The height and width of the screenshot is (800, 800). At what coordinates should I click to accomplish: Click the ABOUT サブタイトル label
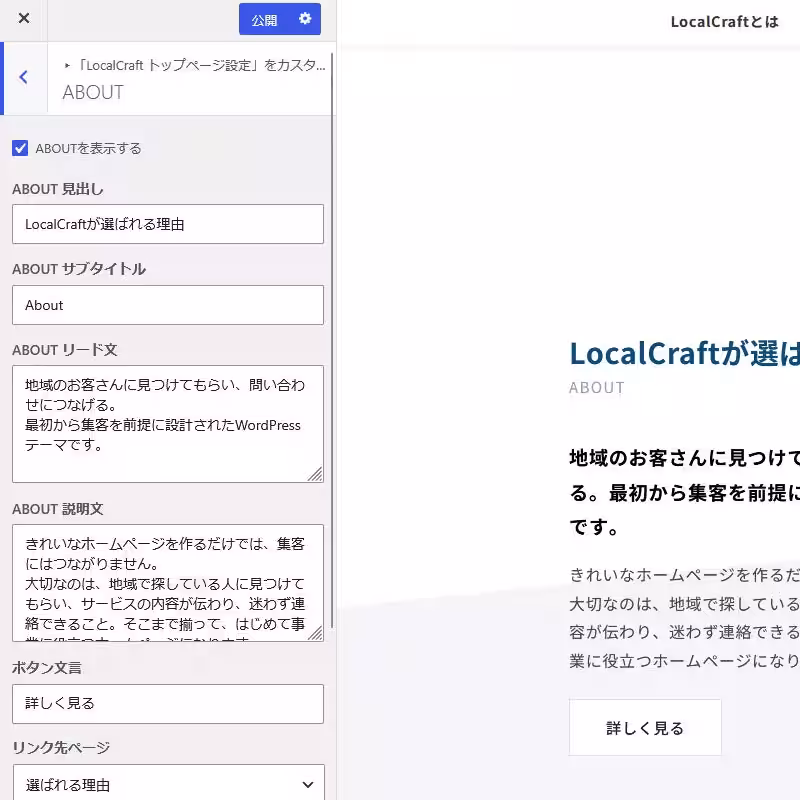pyautogui.click(x=79, y=269)
